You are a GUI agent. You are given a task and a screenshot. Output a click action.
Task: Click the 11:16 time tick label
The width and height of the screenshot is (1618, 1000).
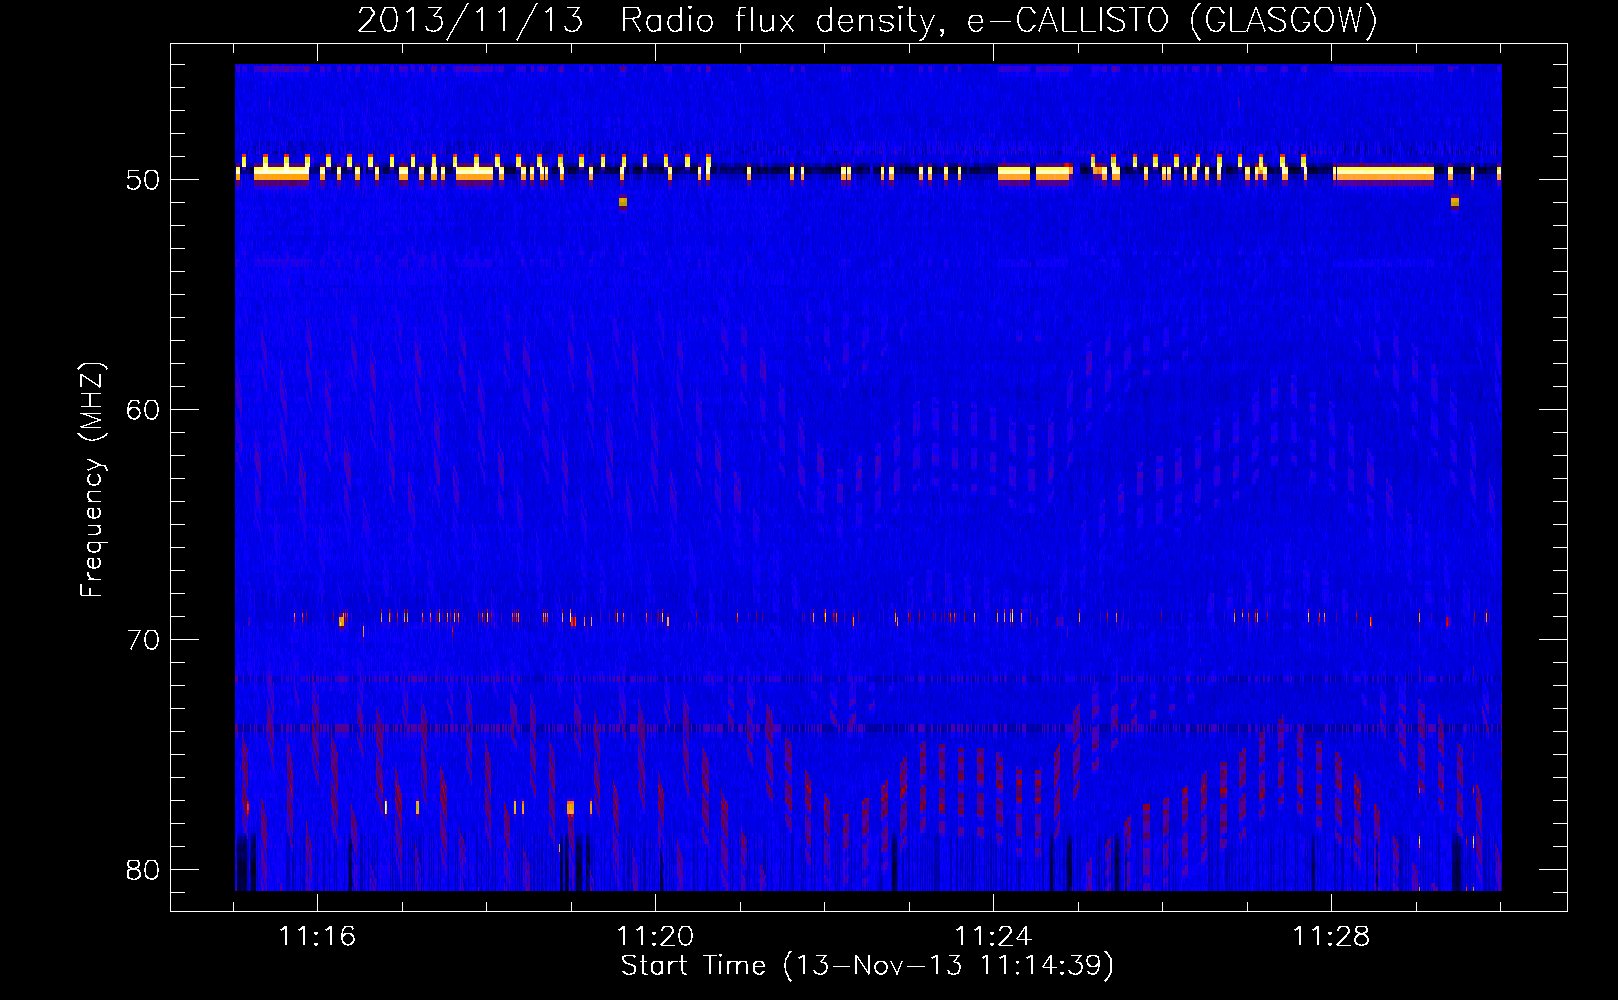click(317, 936)
